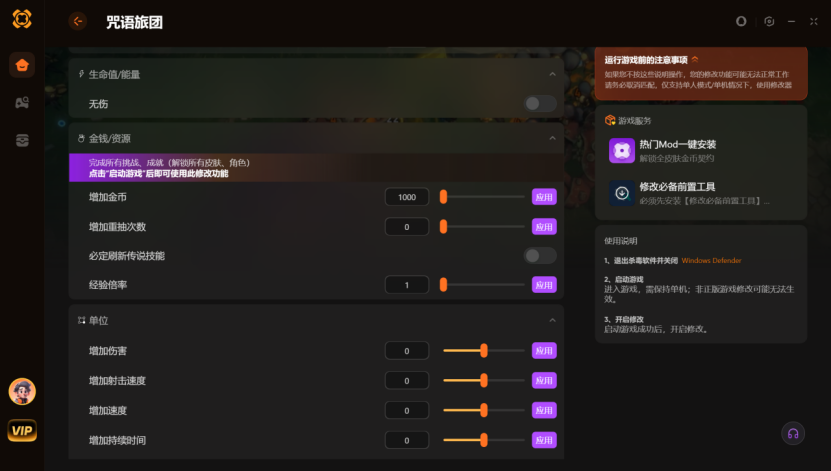Viewport: 831px width, 471px height.
Task: Collapse the 运行游戏前的注意事项 notice
Action: coord(695,60)
